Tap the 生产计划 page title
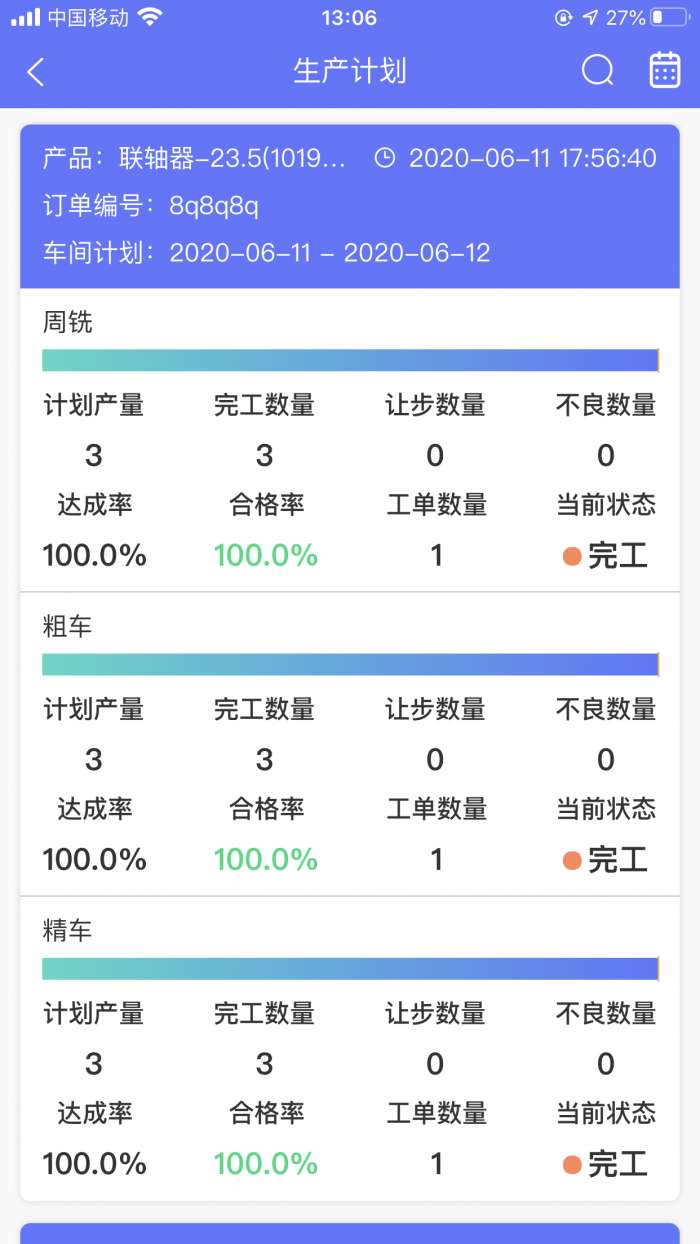This screenshot has height=1244, width=700. [350, 72]
